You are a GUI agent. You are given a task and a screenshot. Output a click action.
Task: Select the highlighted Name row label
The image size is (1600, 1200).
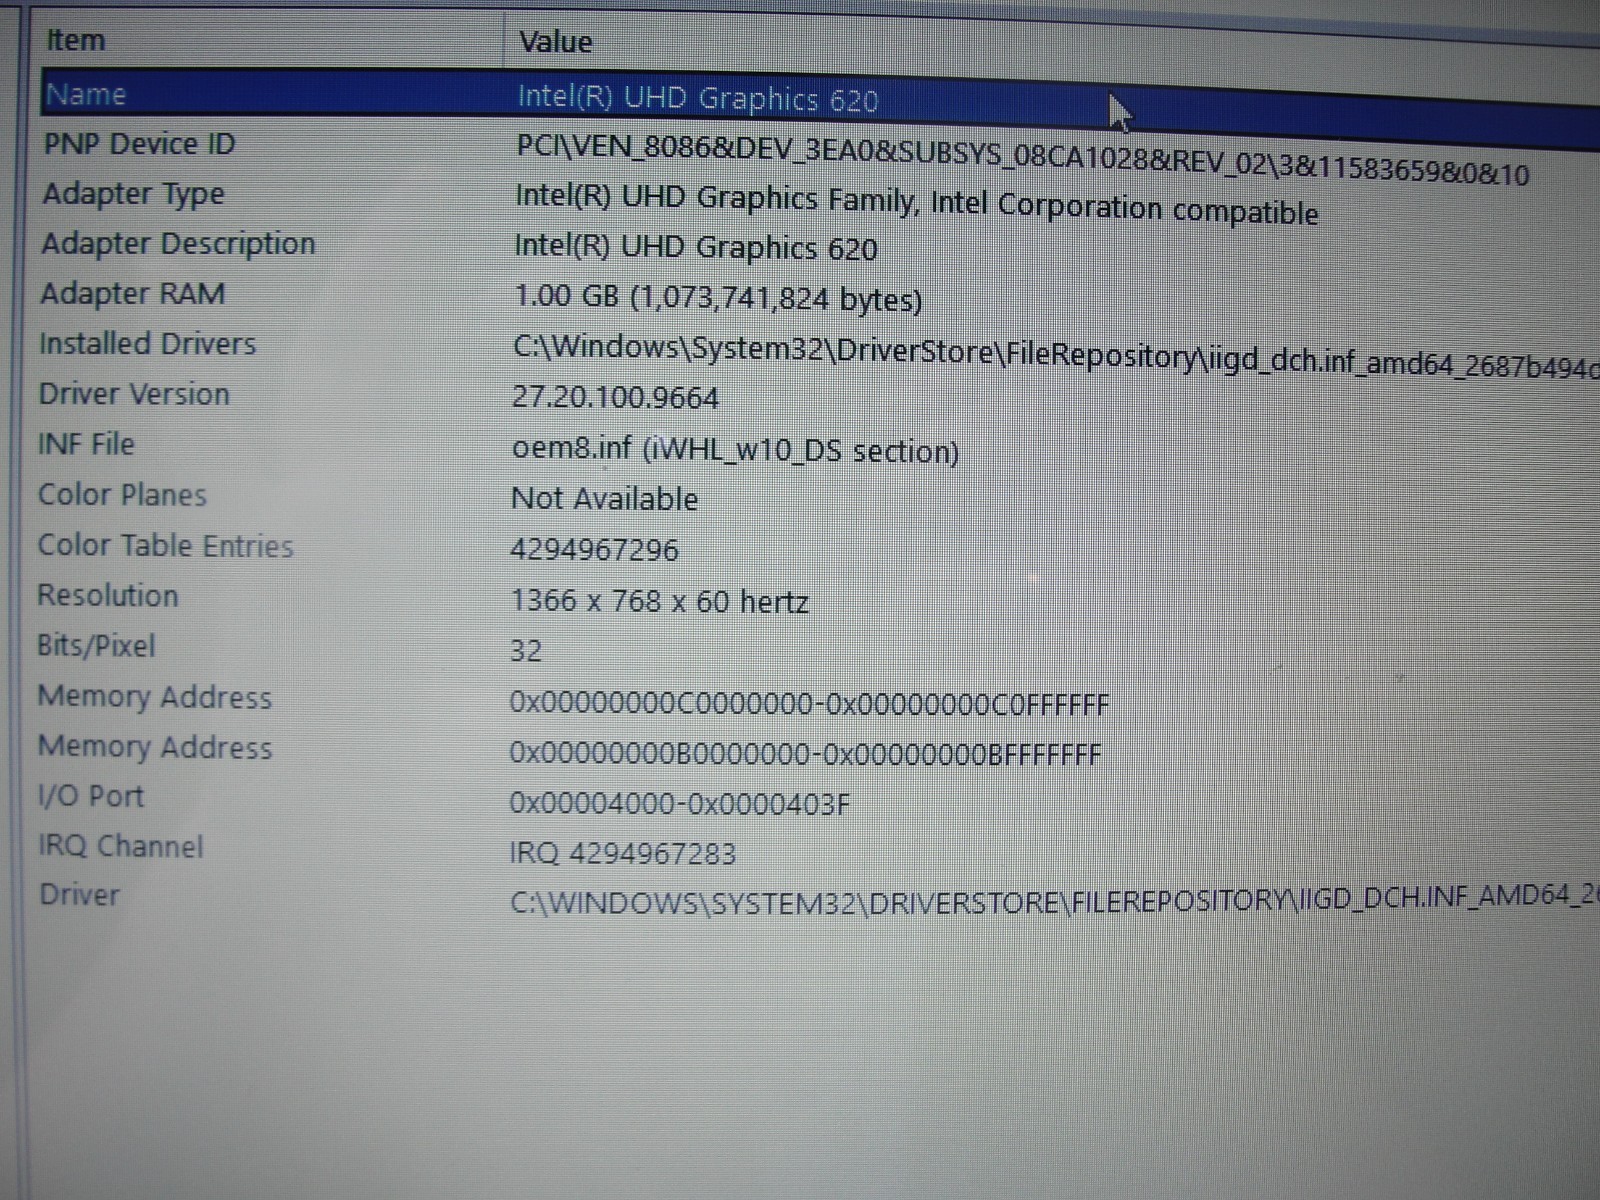tap(86, 94)
